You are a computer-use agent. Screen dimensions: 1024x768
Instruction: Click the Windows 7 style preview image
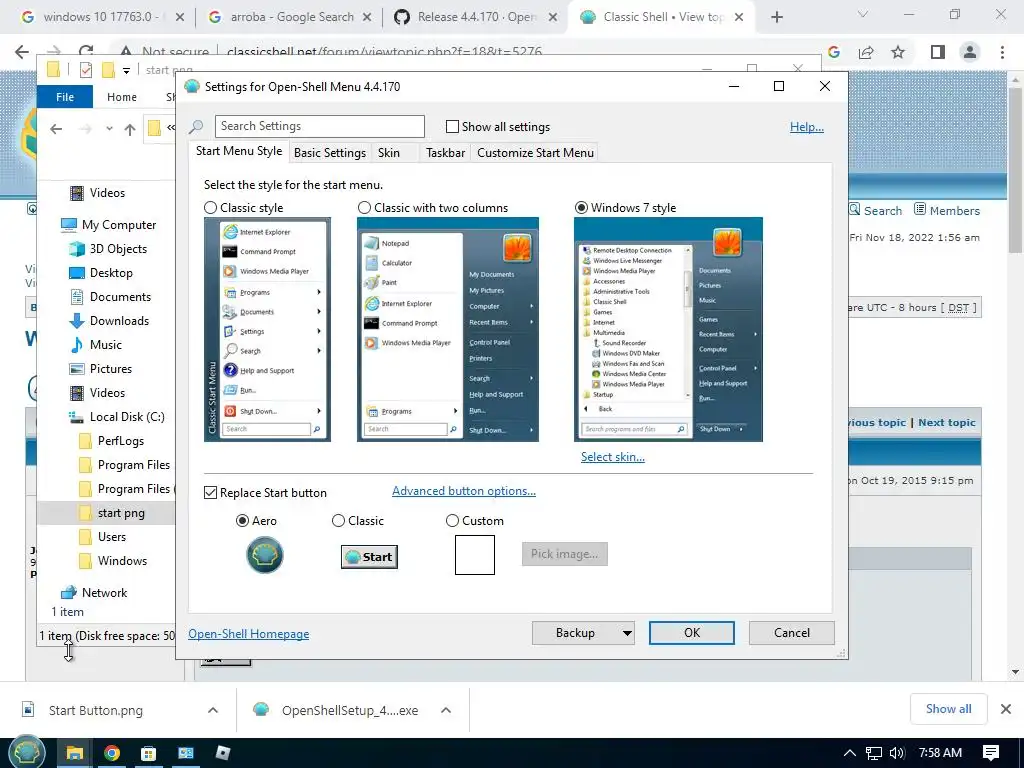668,330
